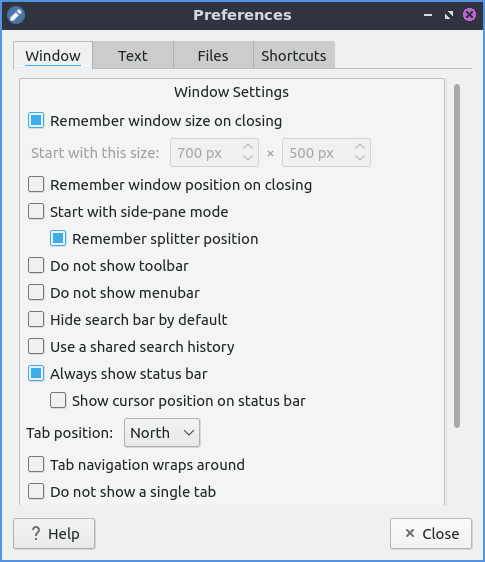This screenshot has width=485, height=562.
Task: Switch to the Text tab
Action: [x=133, y=56]
